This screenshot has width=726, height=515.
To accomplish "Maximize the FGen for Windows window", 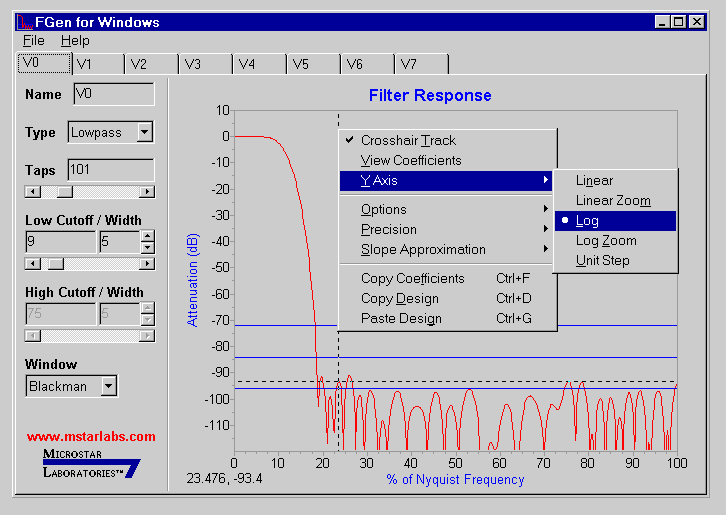I will pos(678,22).
